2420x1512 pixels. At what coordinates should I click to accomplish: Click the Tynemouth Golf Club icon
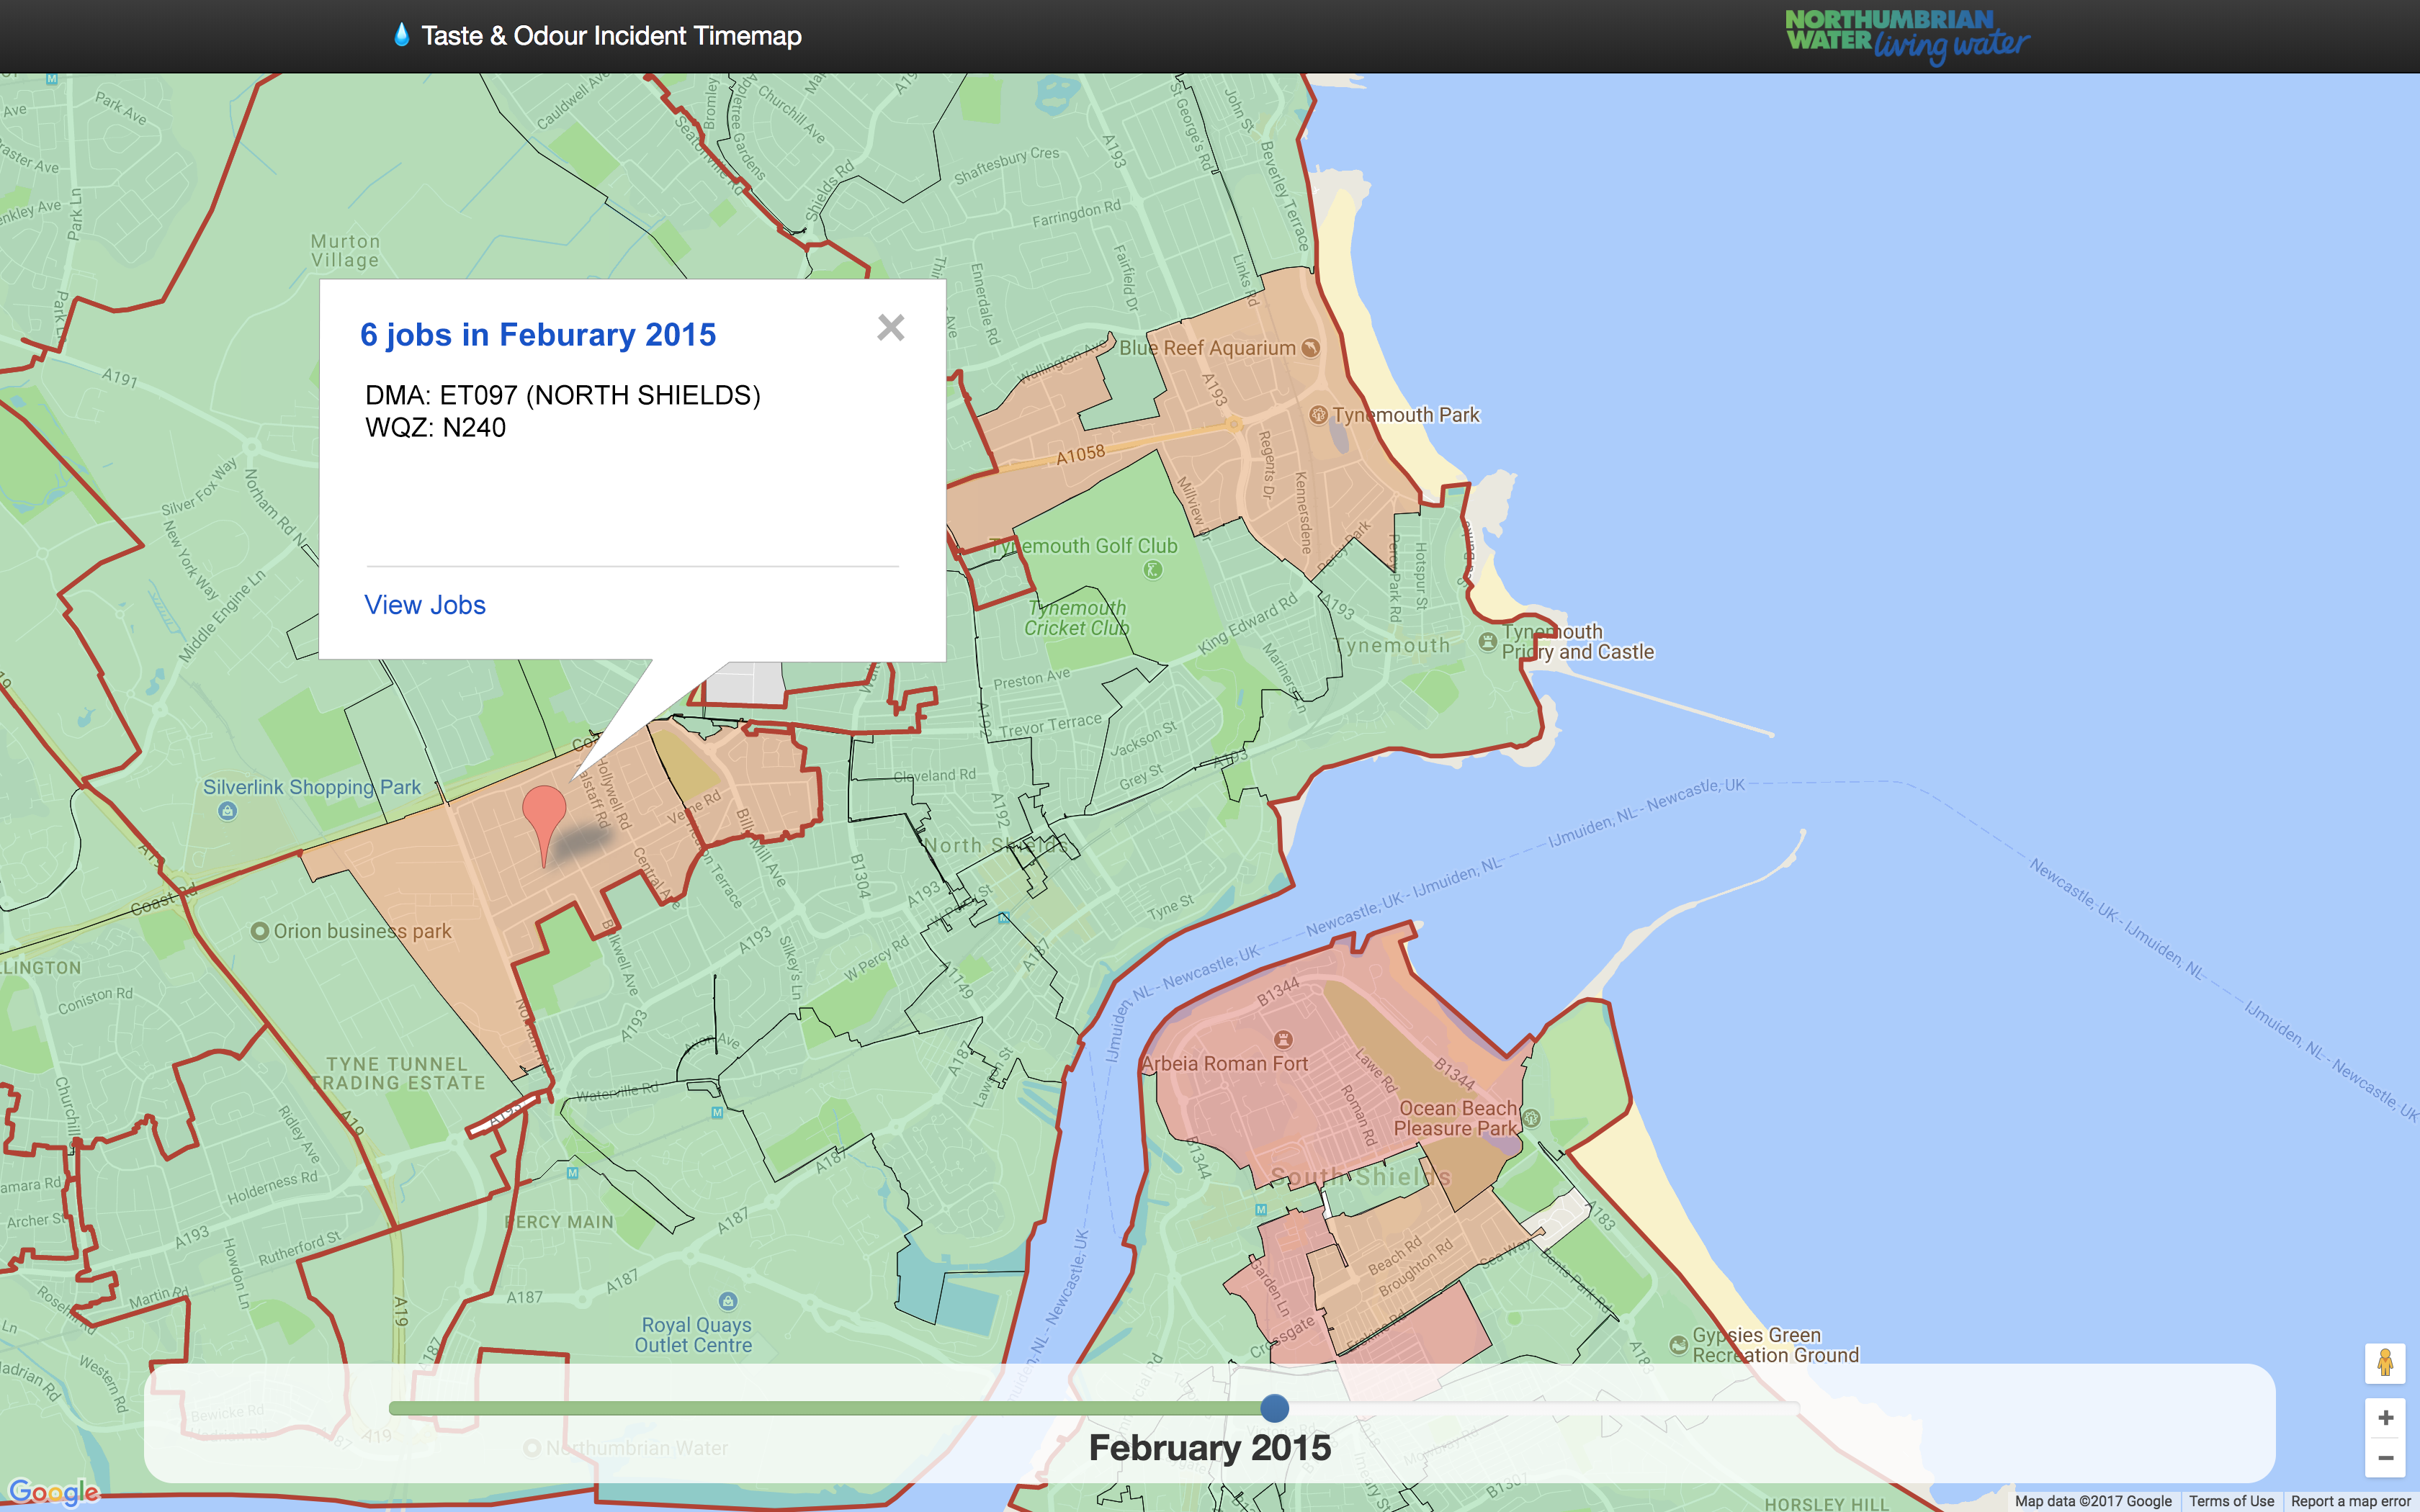pos(1152,570)
